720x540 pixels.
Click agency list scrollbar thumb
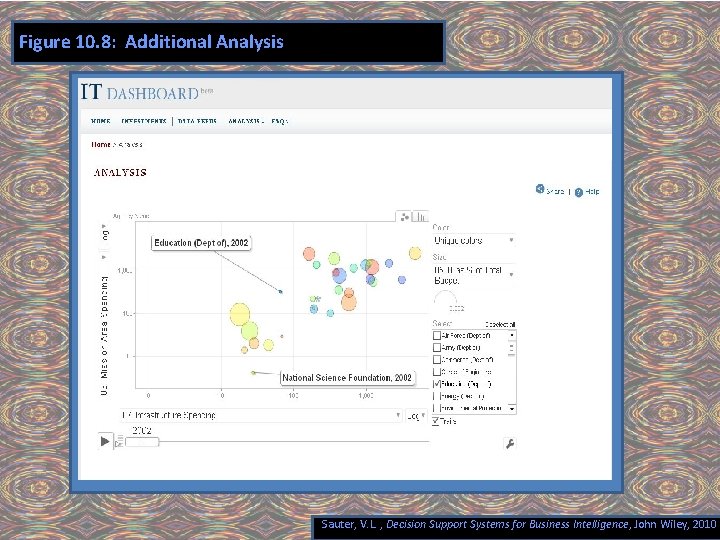point(512,349)
